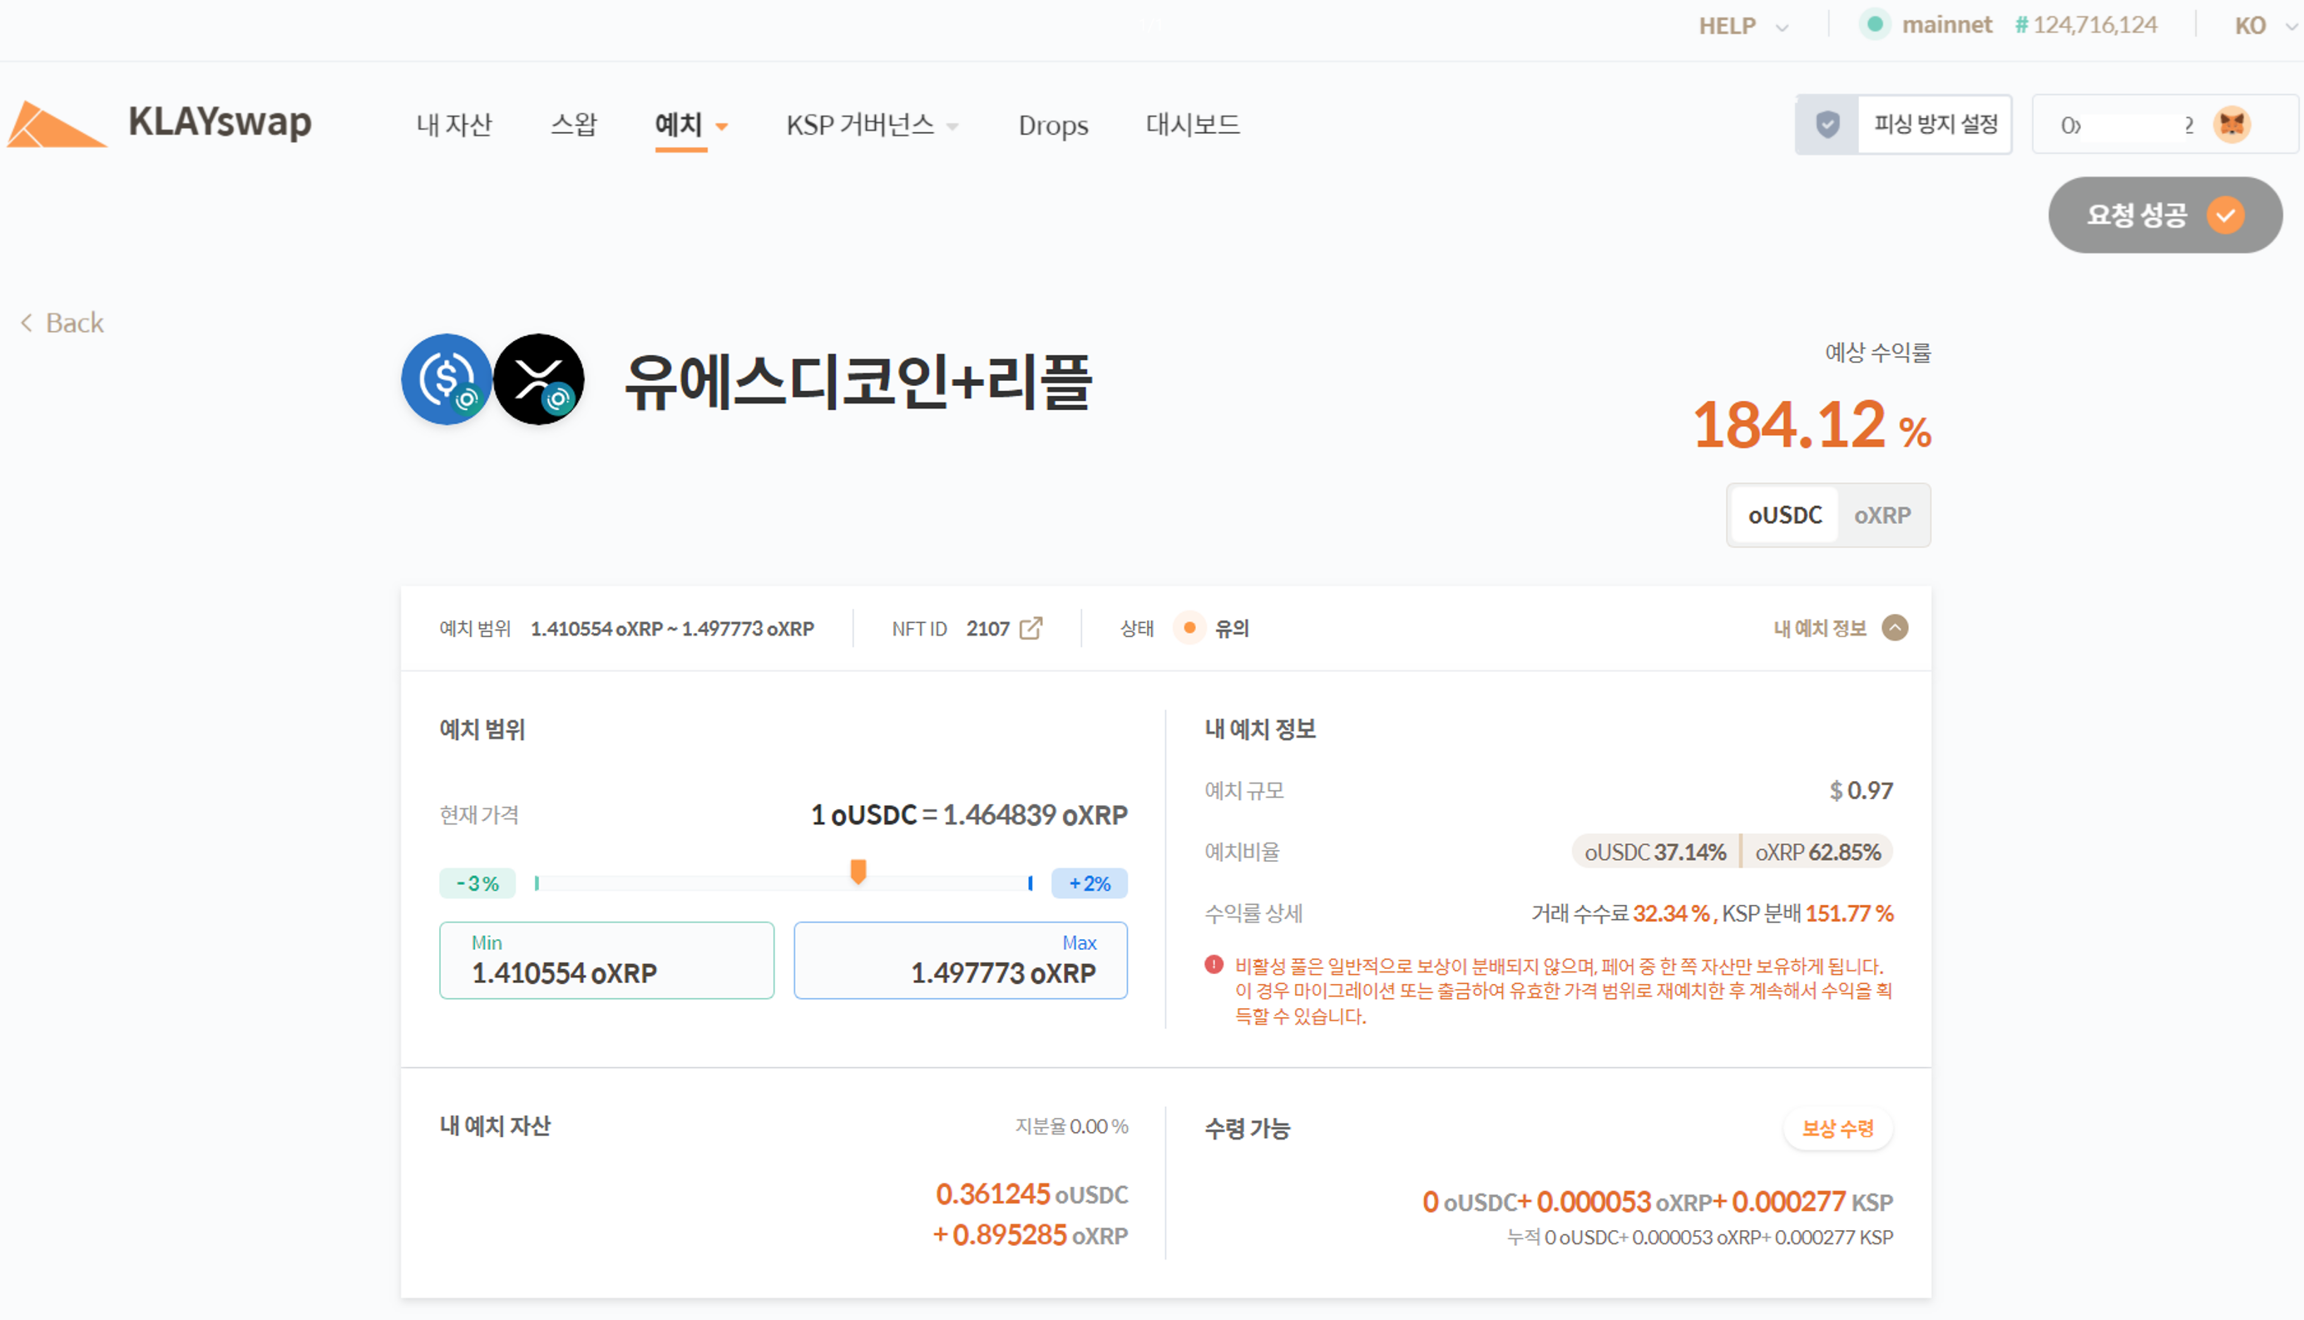Expand the 예치 deposit dropdown
This screenshot has width=2304, height=1320.
(x=691, y=125)
